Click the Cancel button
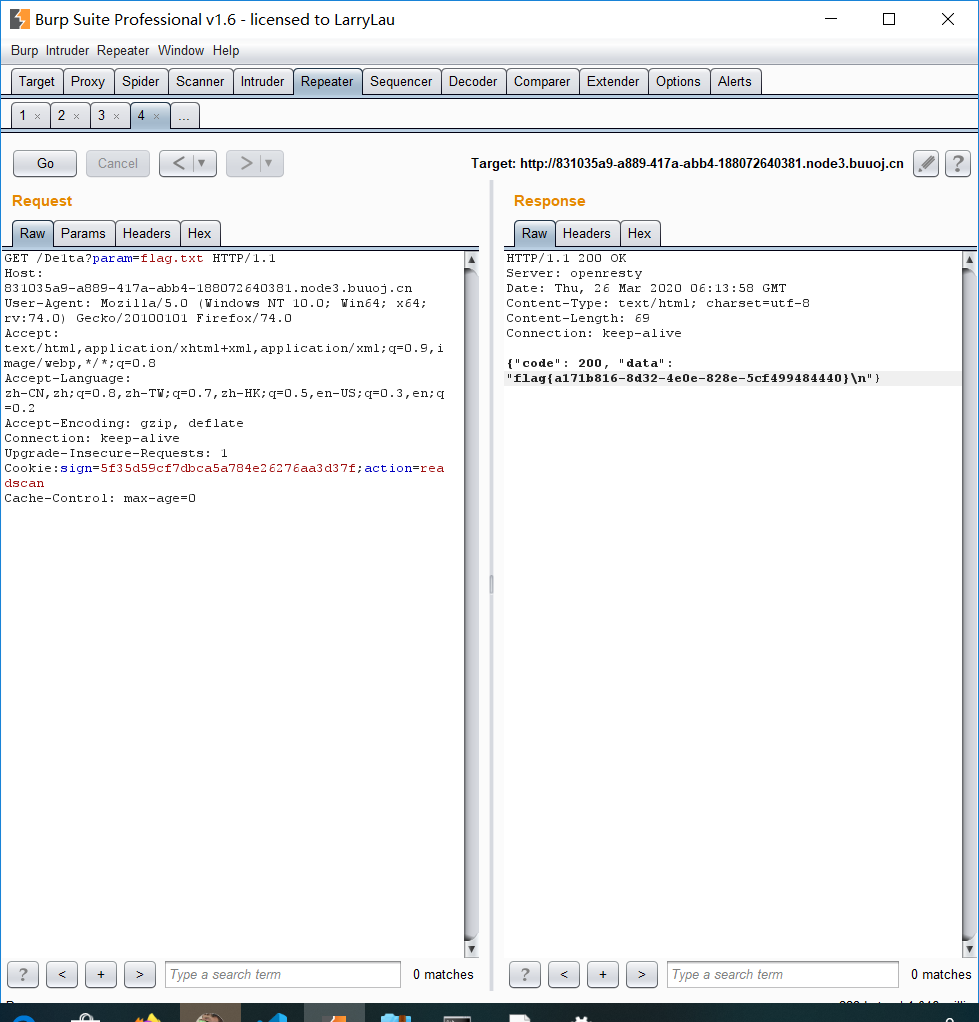Viewport: 979px width, 1022px height. 118,164
